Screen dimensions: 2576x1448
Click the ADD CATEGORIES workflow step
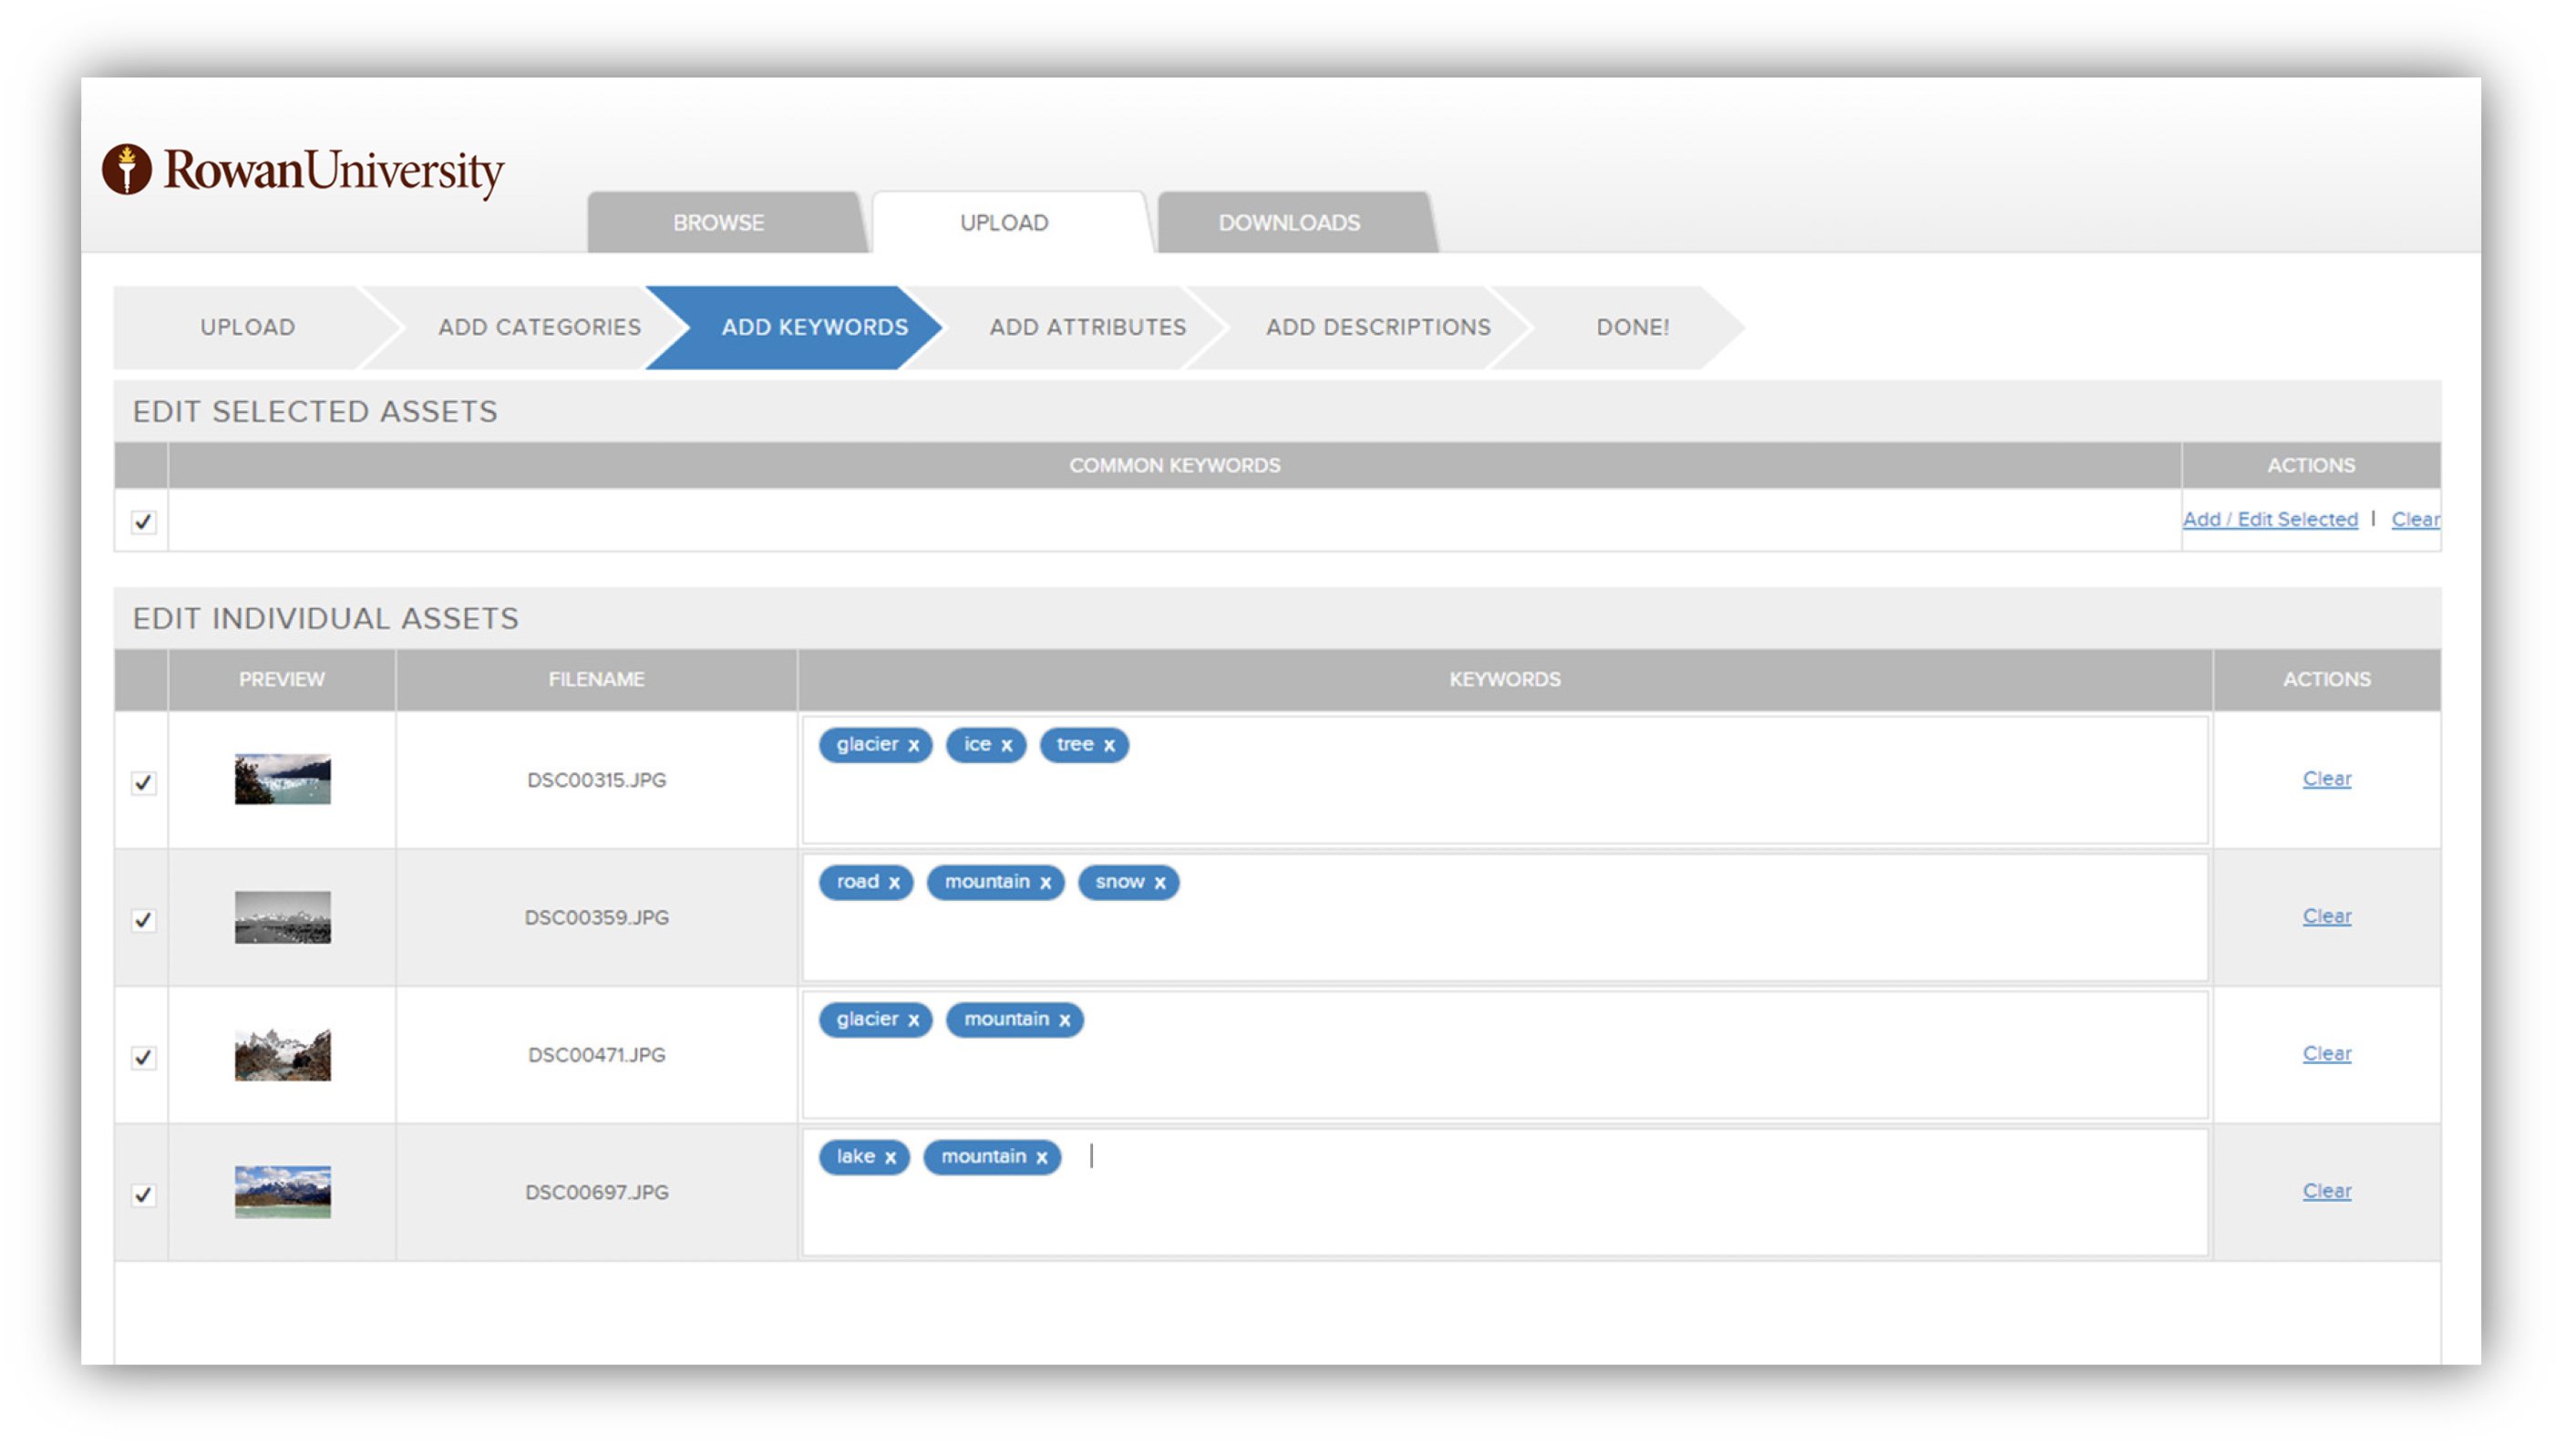click(540, 327)
